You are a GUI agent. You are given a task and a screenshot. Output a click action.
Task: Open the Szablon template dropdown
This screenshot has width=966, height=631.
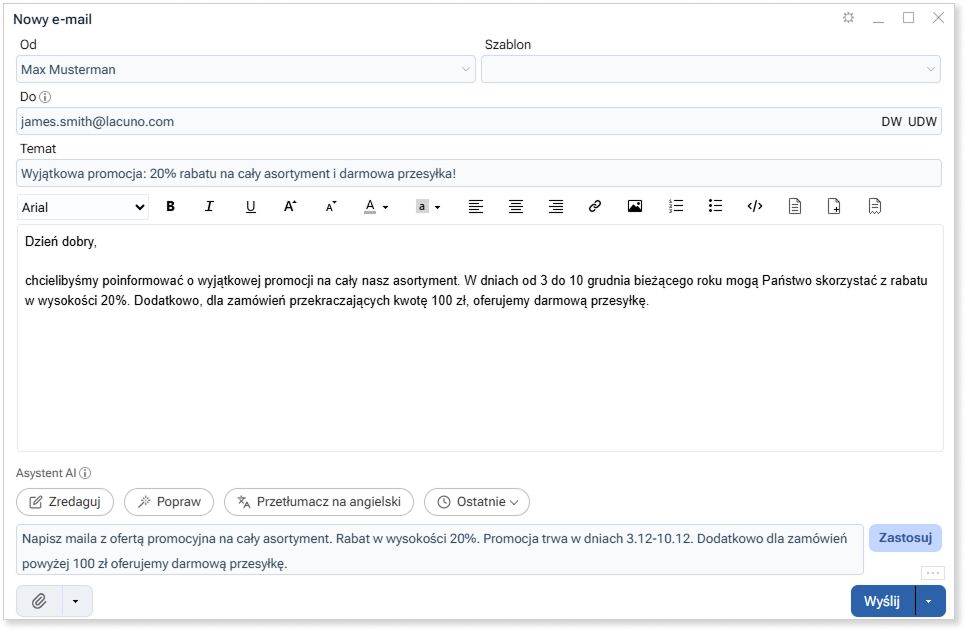tap(710, 69)
